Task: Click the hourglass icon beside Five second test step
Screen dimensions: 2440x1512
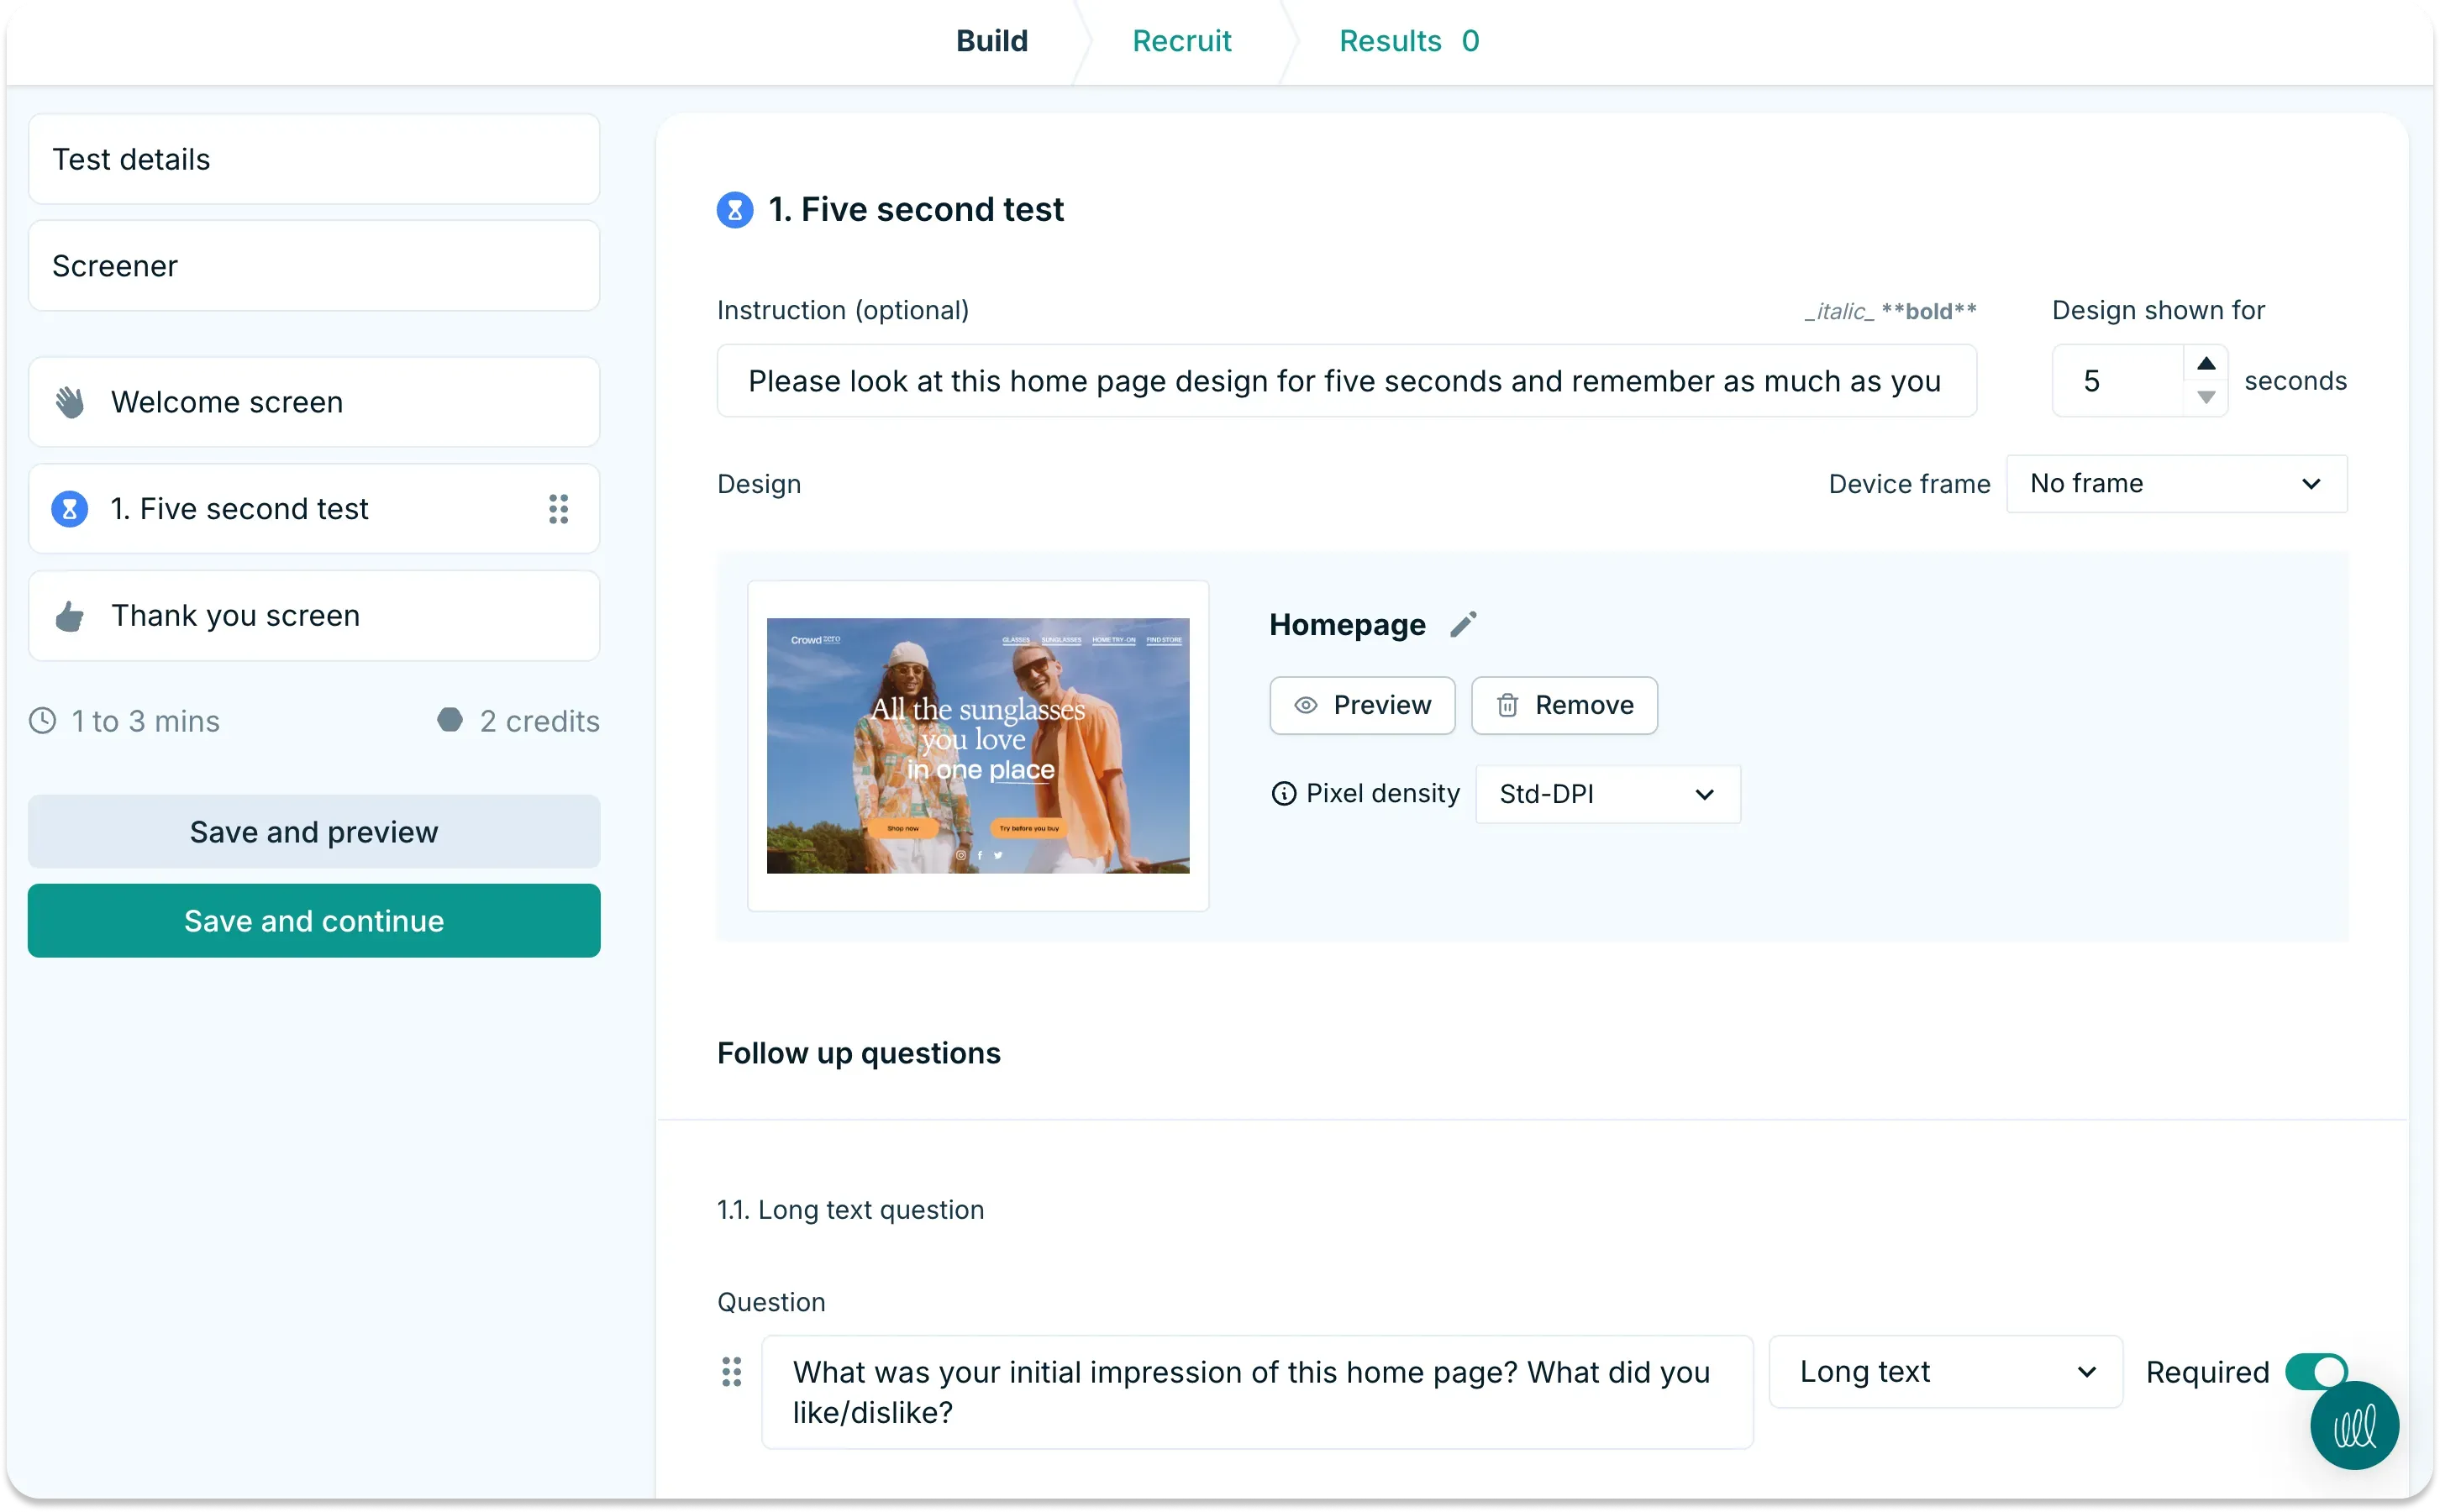Action: coord(68,508)
